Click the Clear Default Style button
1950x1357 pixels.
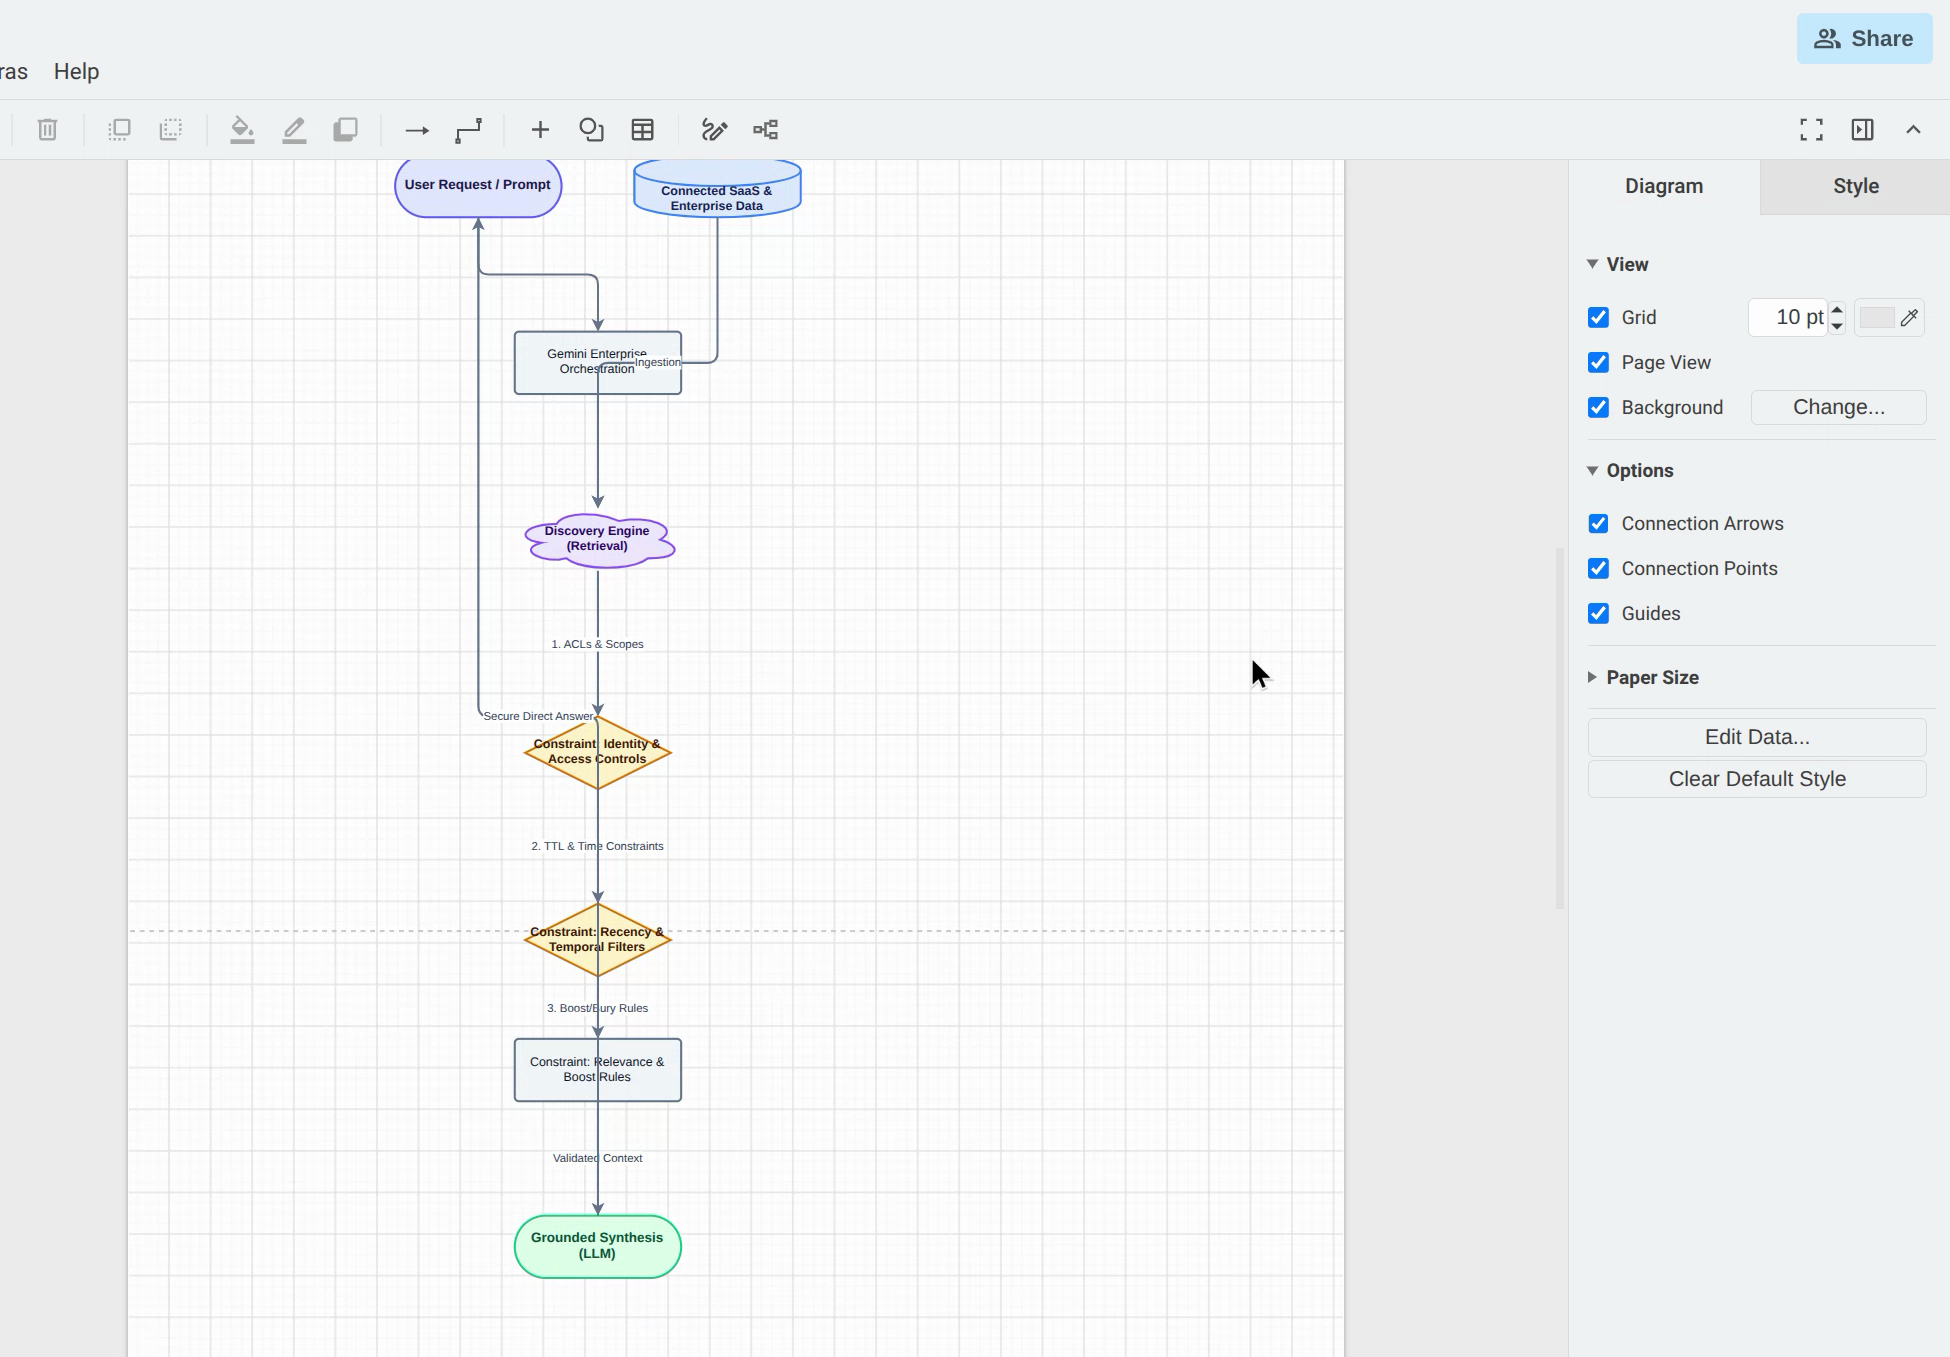click(x=1757, y=780)
